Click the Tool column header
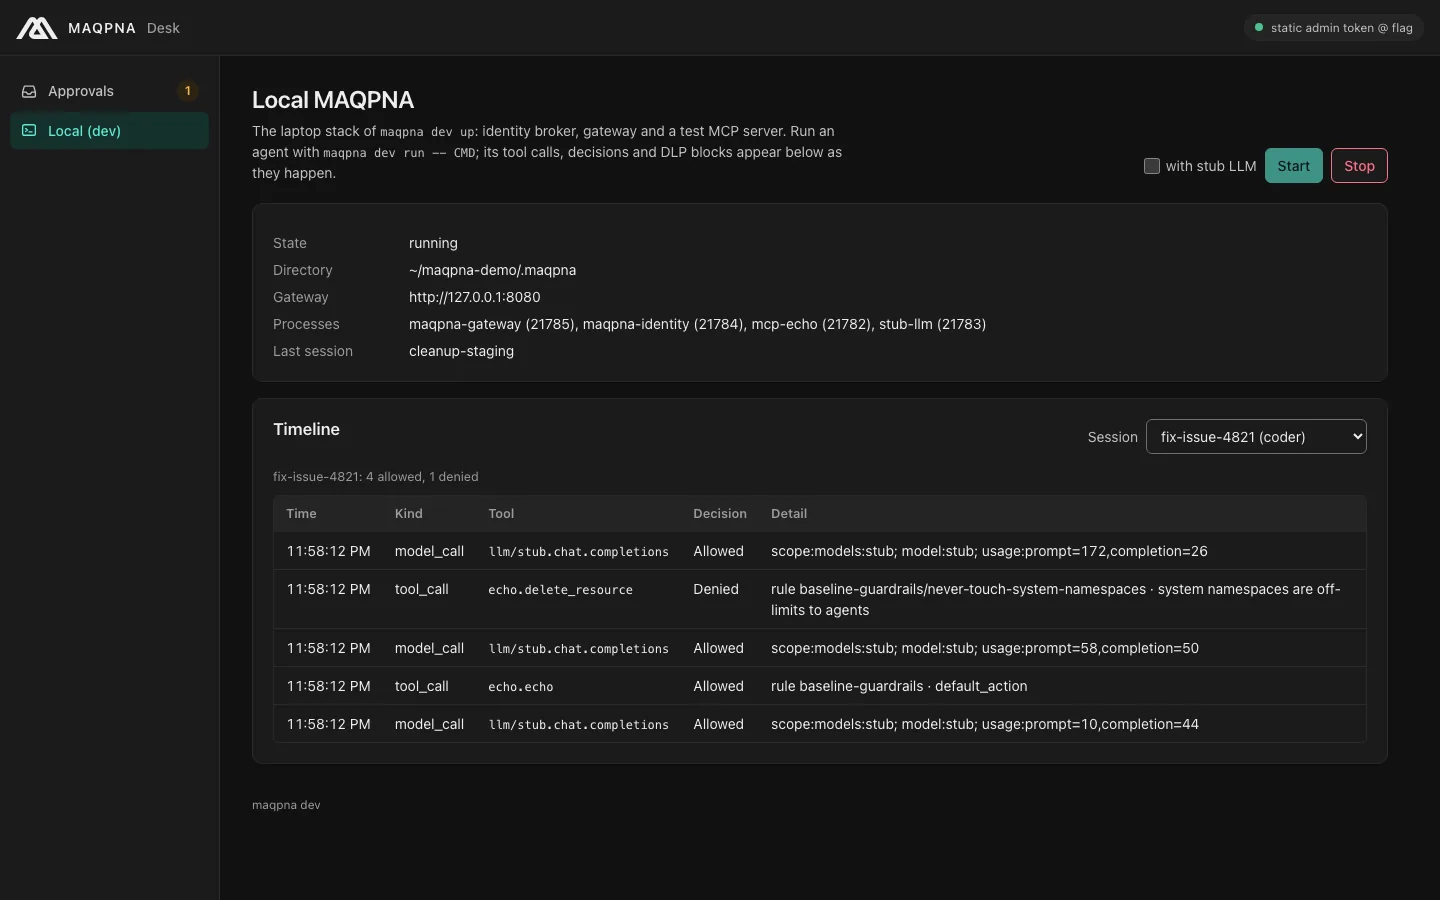Image resolution: width=1440 pixels, height=900 pixels. (x=501, y=514)
